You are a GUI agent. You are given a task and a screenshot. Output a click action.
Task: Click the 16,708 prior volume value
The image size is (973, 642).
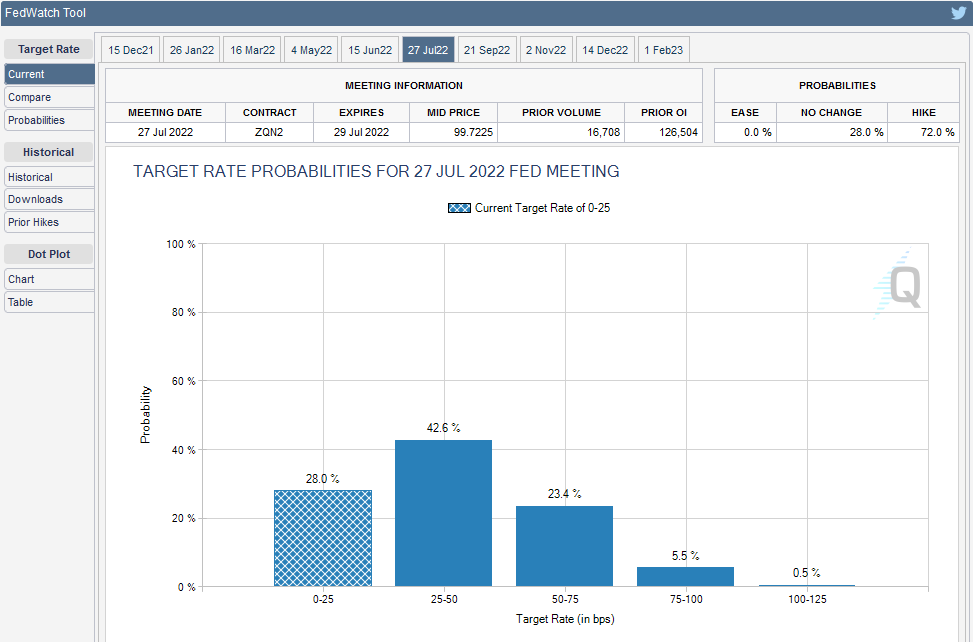tap(603, 132)
